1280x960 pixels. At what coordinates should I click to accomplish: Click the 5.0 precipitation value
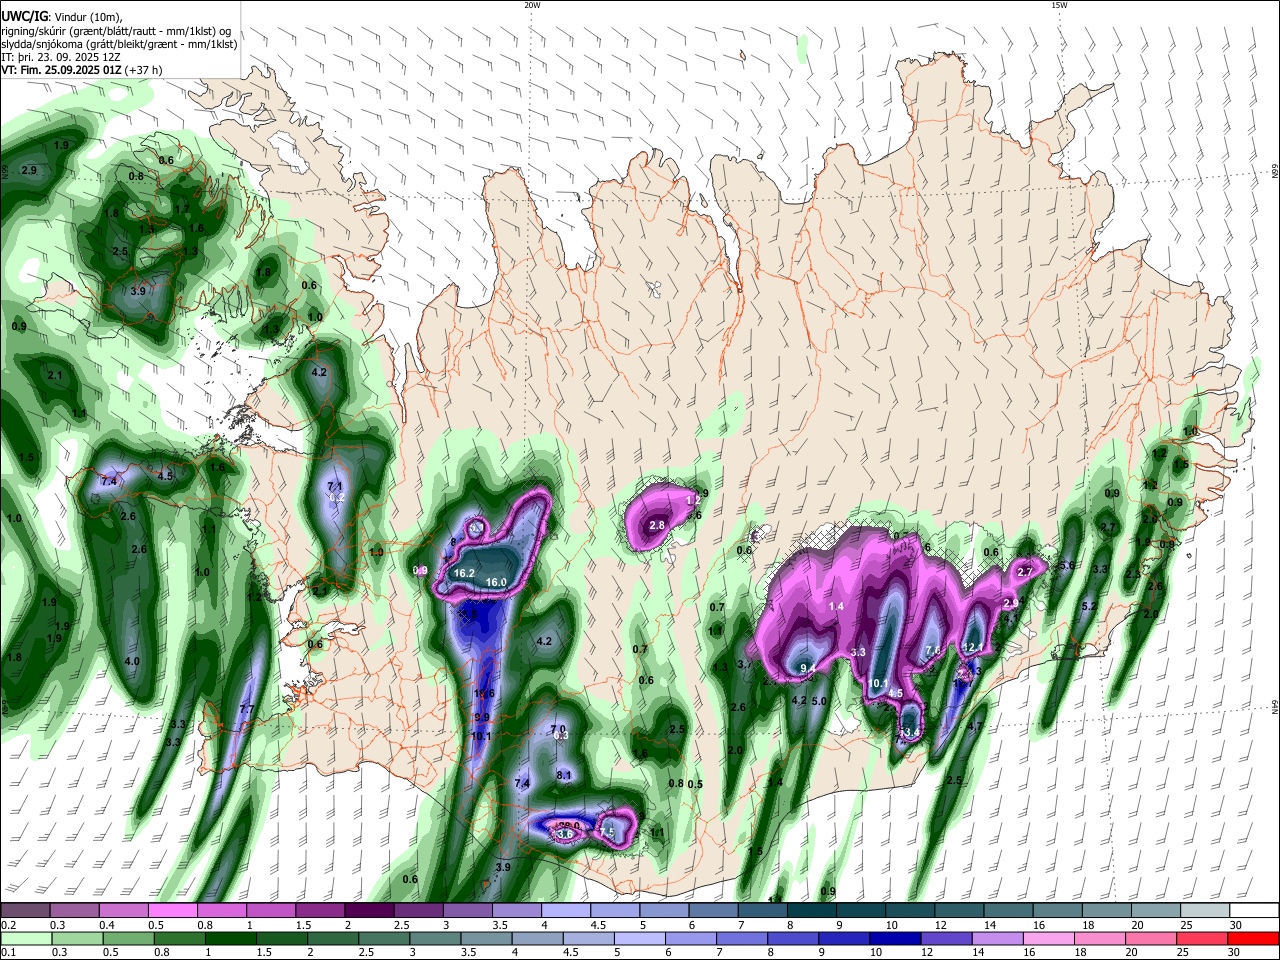point(819,701)
